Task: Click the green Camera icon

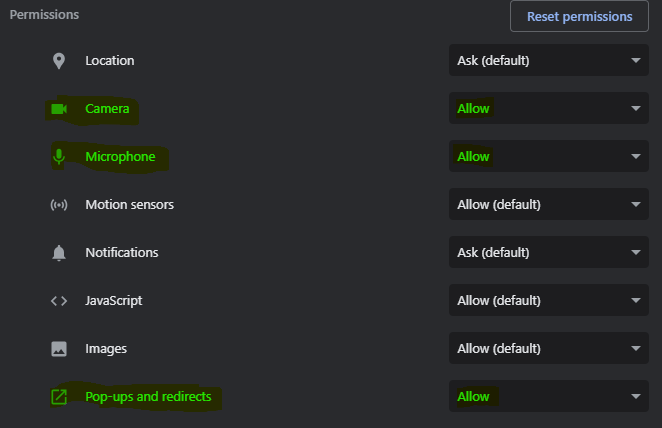Action: tap(59, 109)
